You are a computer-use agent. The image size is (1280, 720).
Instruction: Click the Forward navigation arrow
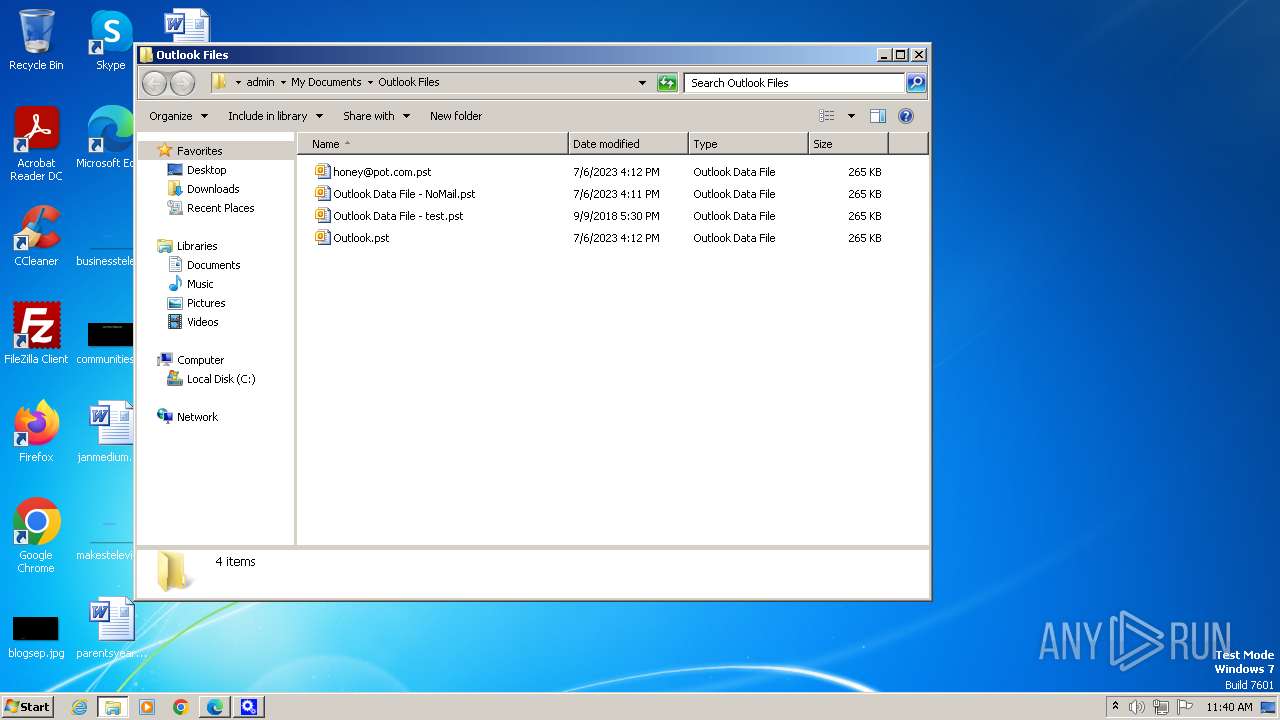(x=182, y=83)
